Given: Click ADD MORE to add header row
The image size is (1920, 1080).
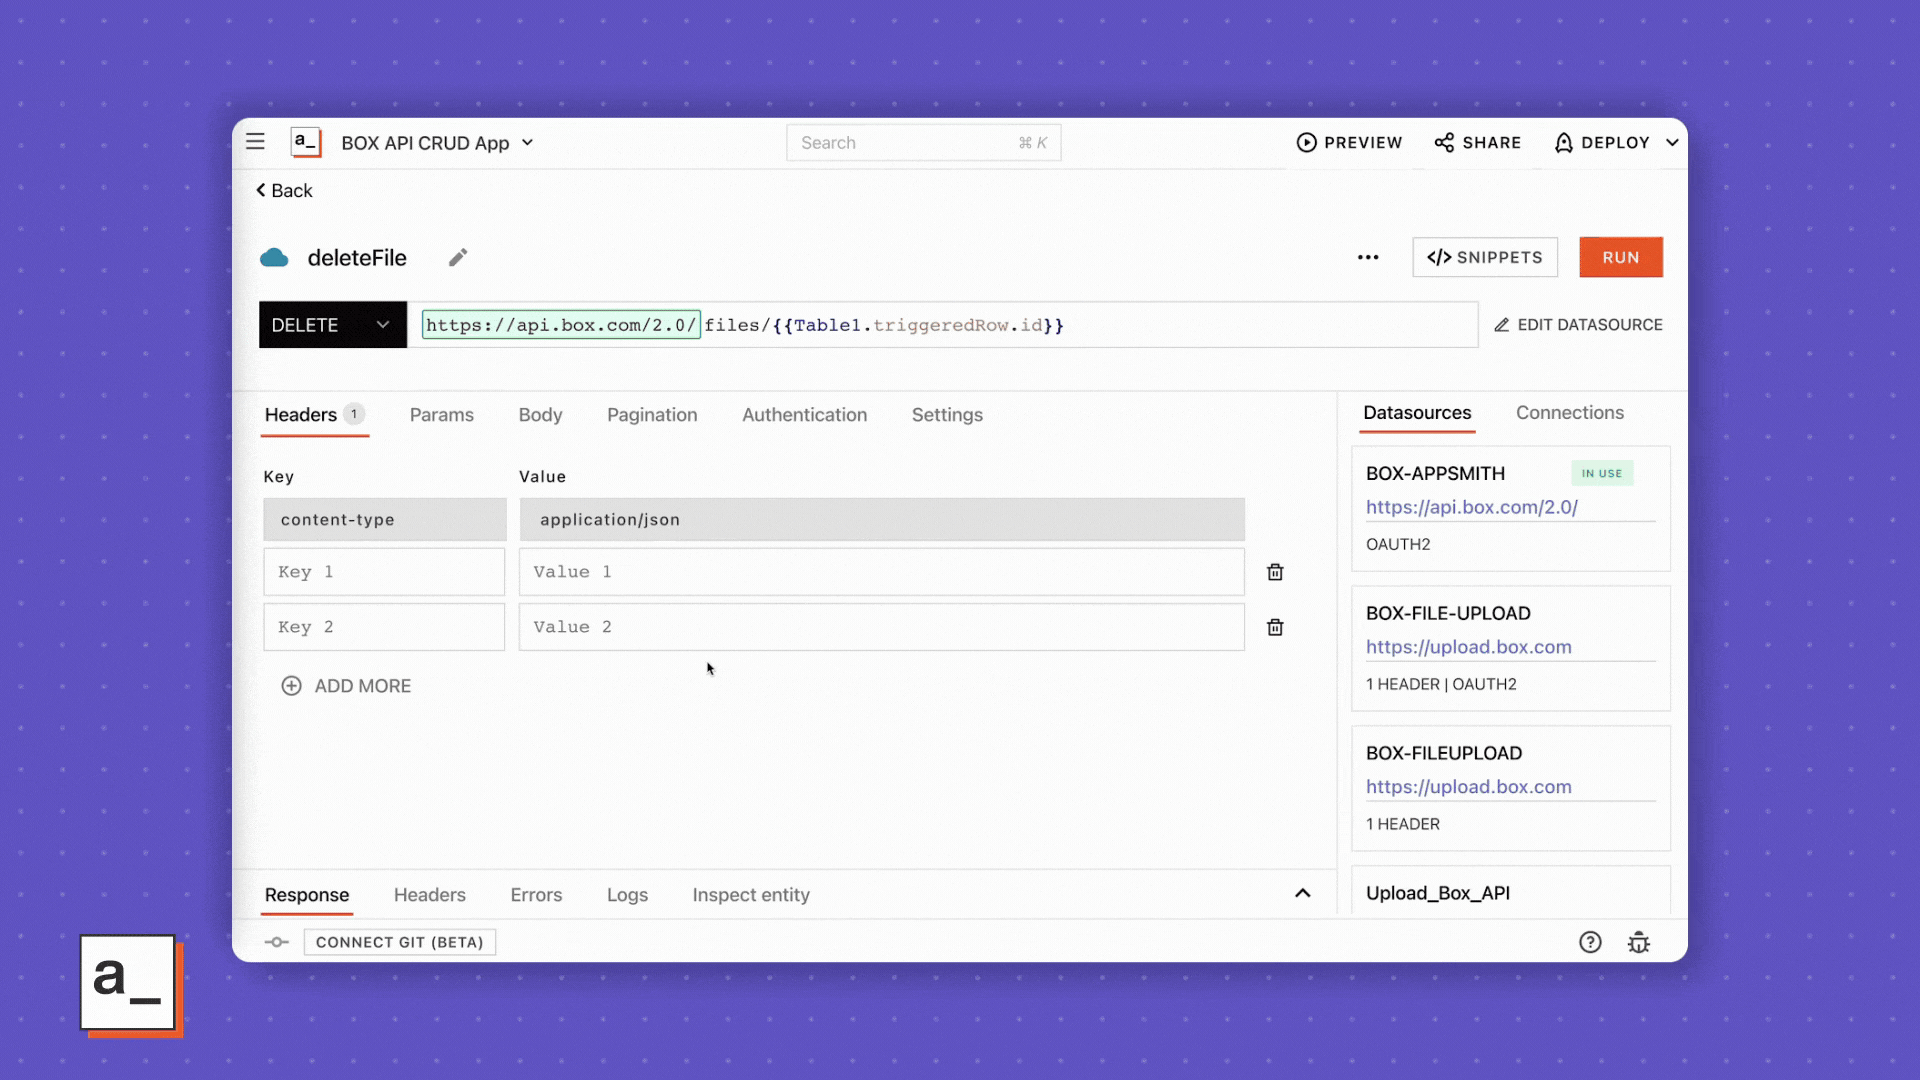Looking at the screenshot, I should coord(346,686).
